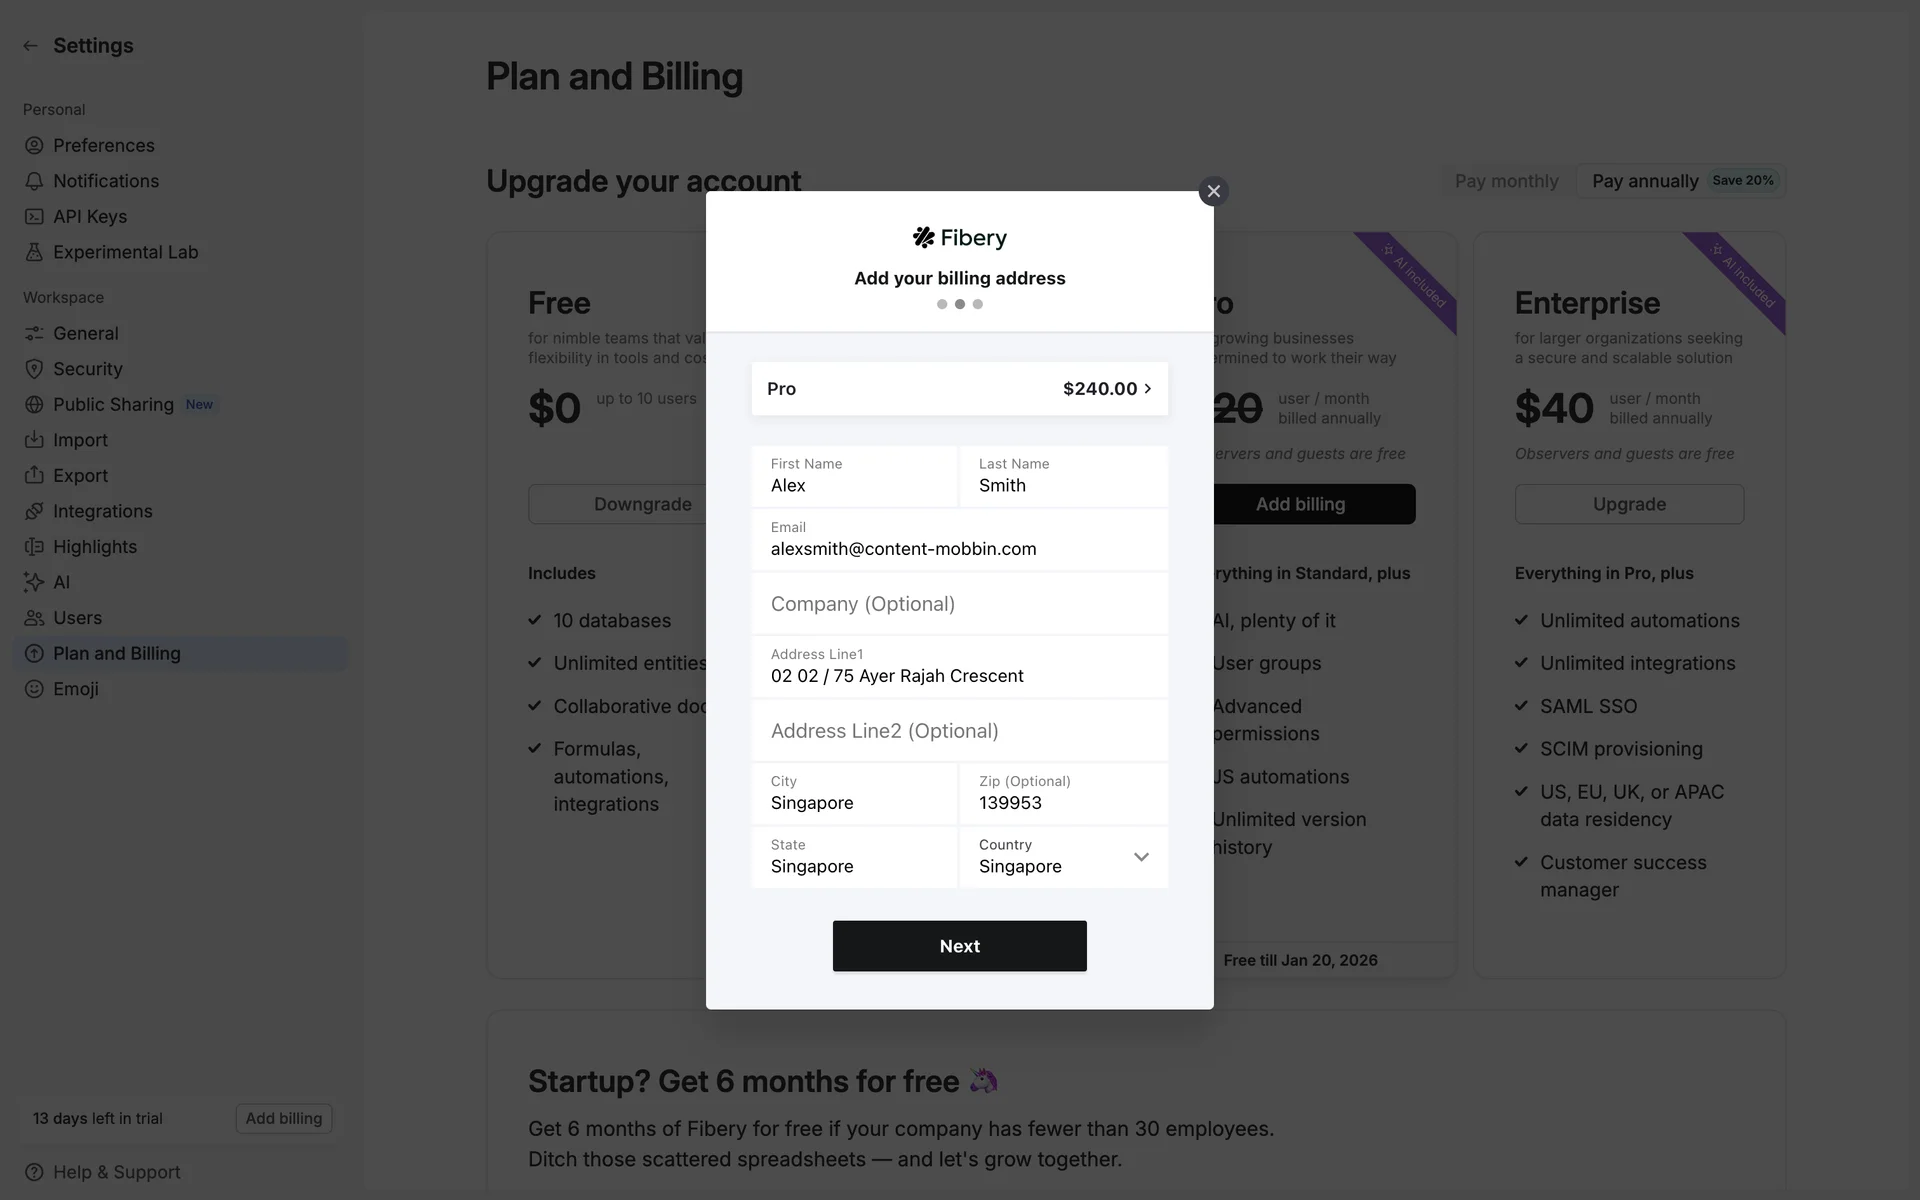This screenshot has width=1920, height=1200.
Task: Click the Next button
Action: [x=959, y=946]
